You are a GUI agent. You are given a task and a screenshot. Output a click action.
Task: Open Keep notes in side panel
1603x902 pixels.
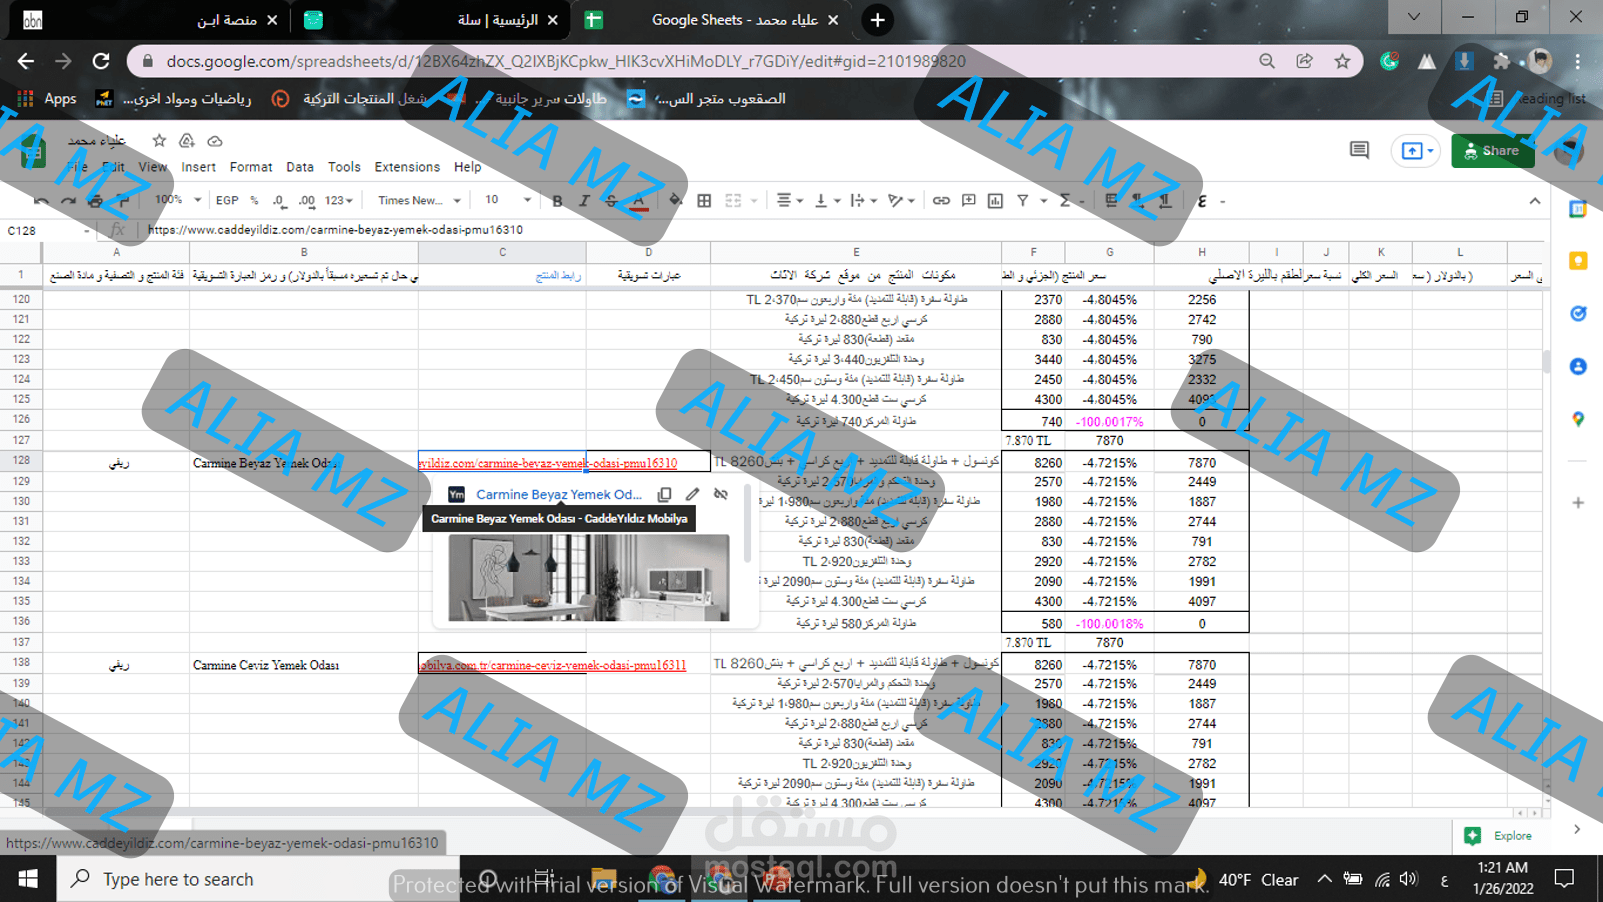tap(1578, 261)
